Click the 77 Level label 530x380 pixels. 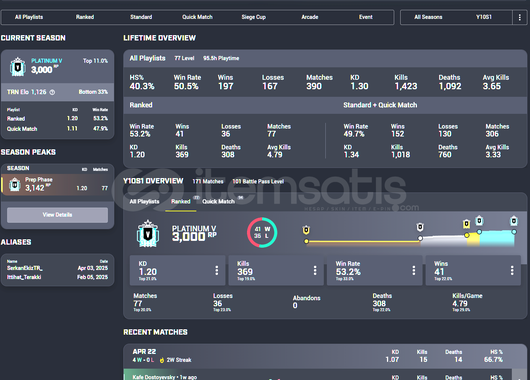[x=184, y=58]
